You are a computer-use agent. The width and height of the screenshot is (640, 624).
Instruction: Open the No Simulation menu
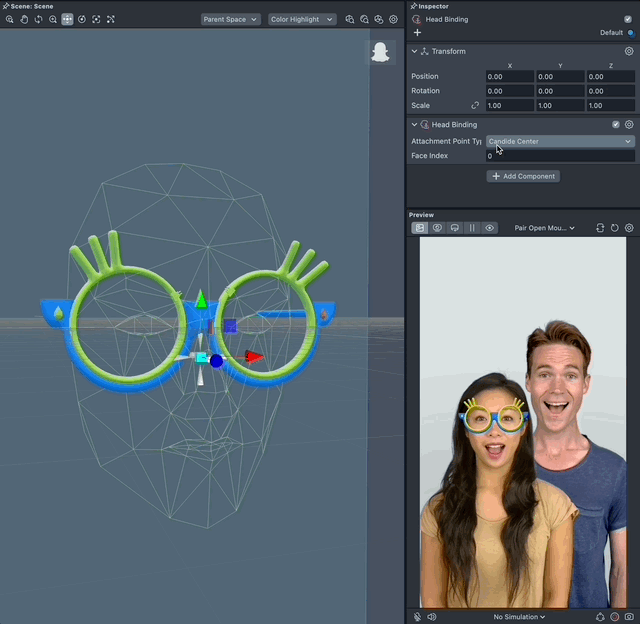[x=519, y=617]
